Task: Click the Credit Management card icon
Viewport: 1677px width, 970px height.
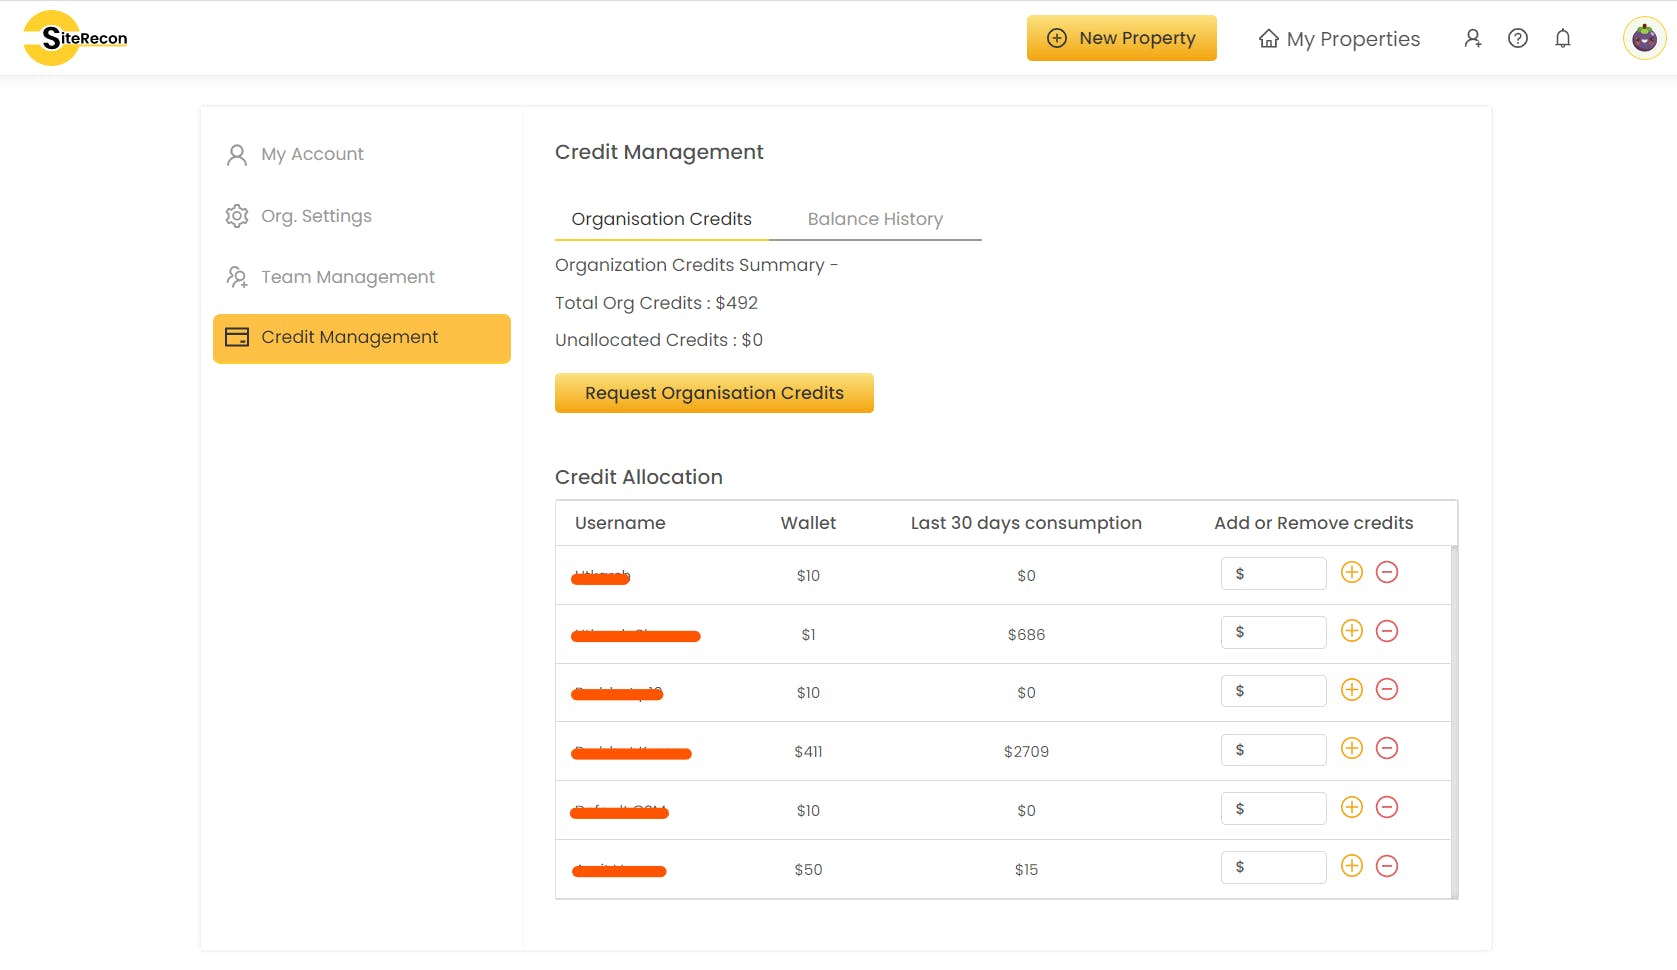Action: click(237, 337)
